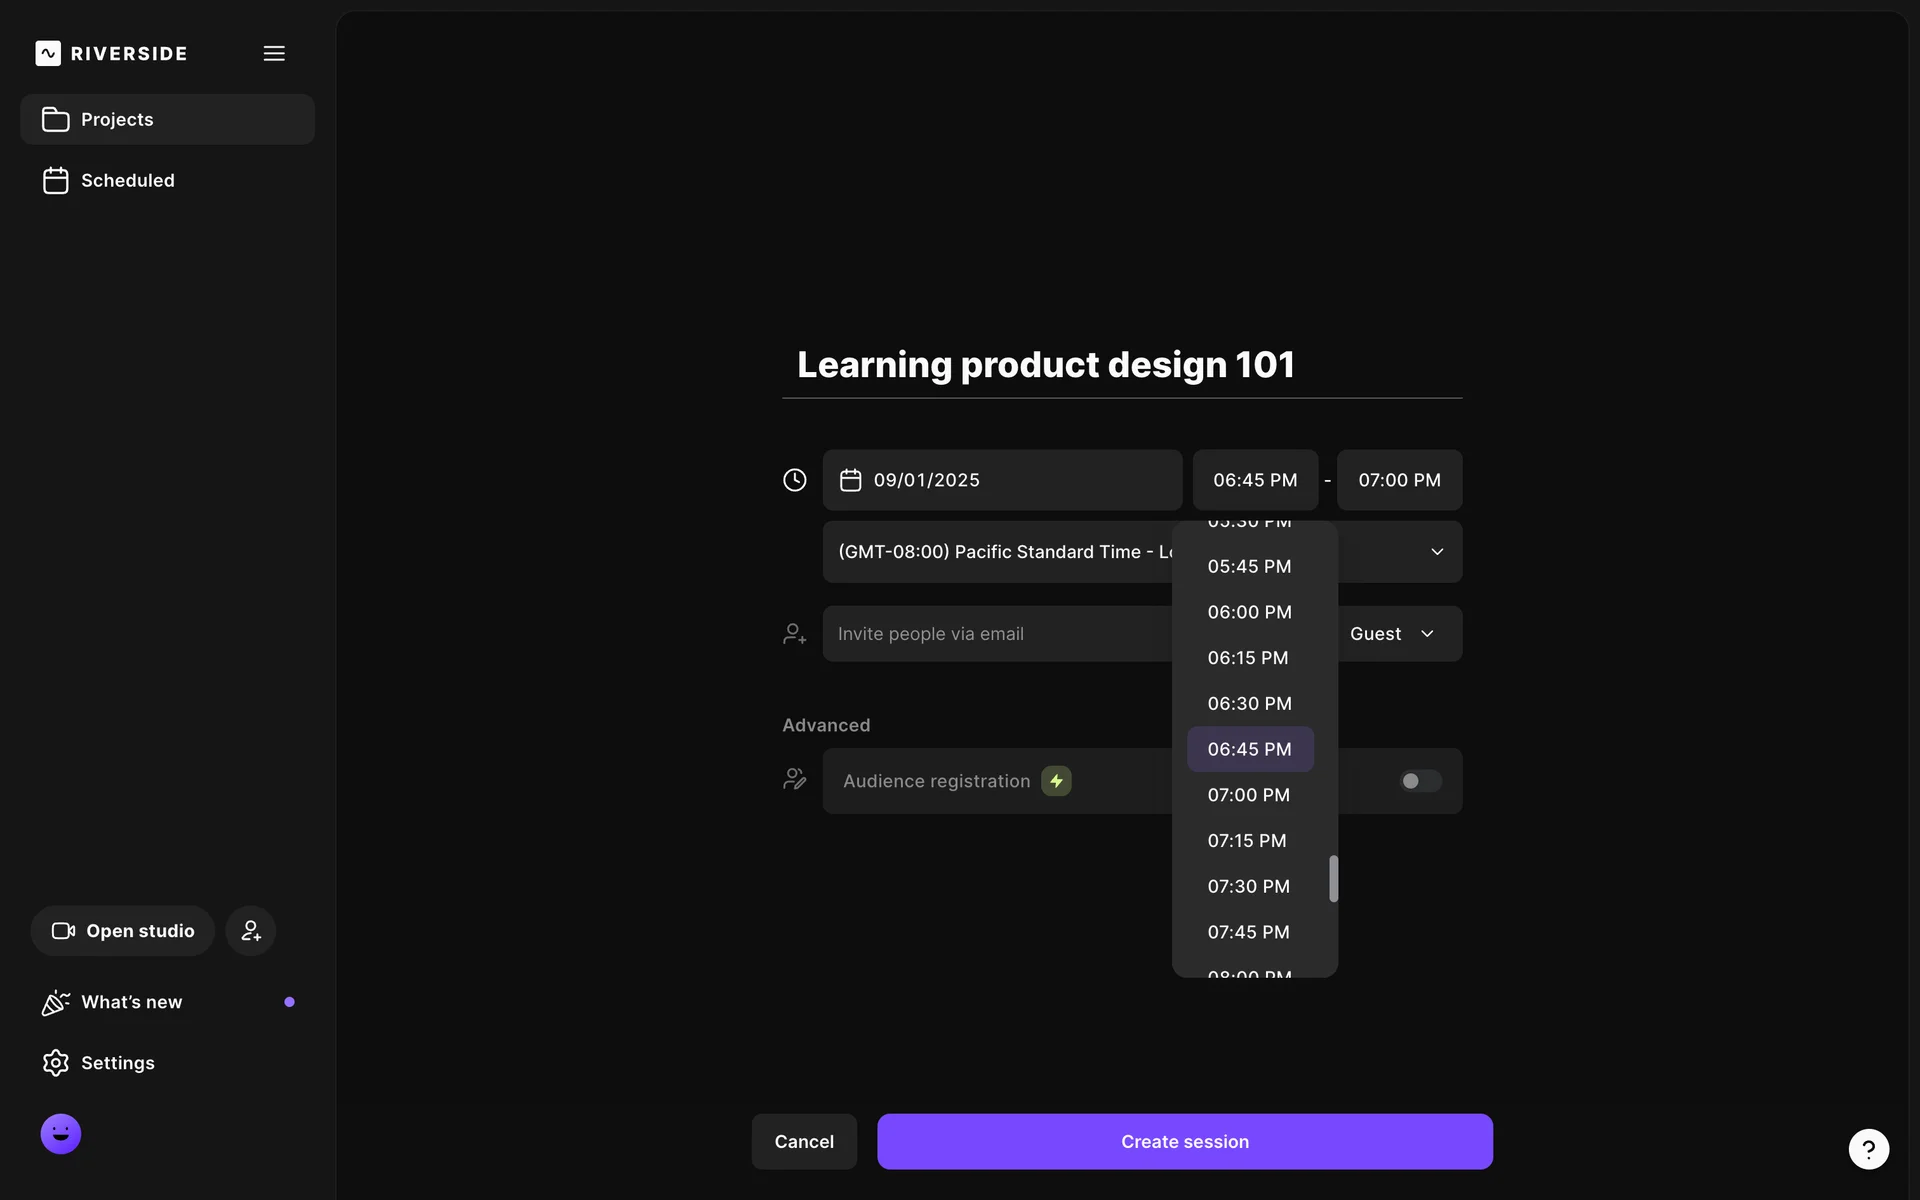
Task: Click the Create session button
Action: click(x=1184, y=1142)
